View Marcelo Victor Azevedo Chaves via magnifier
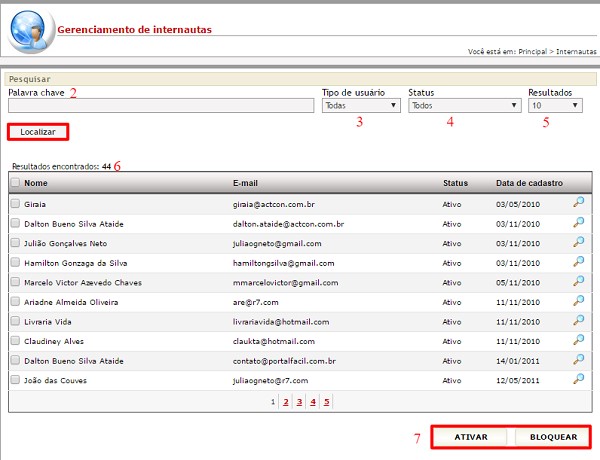Viewport: 600px width, 460px height. (579, 280)
